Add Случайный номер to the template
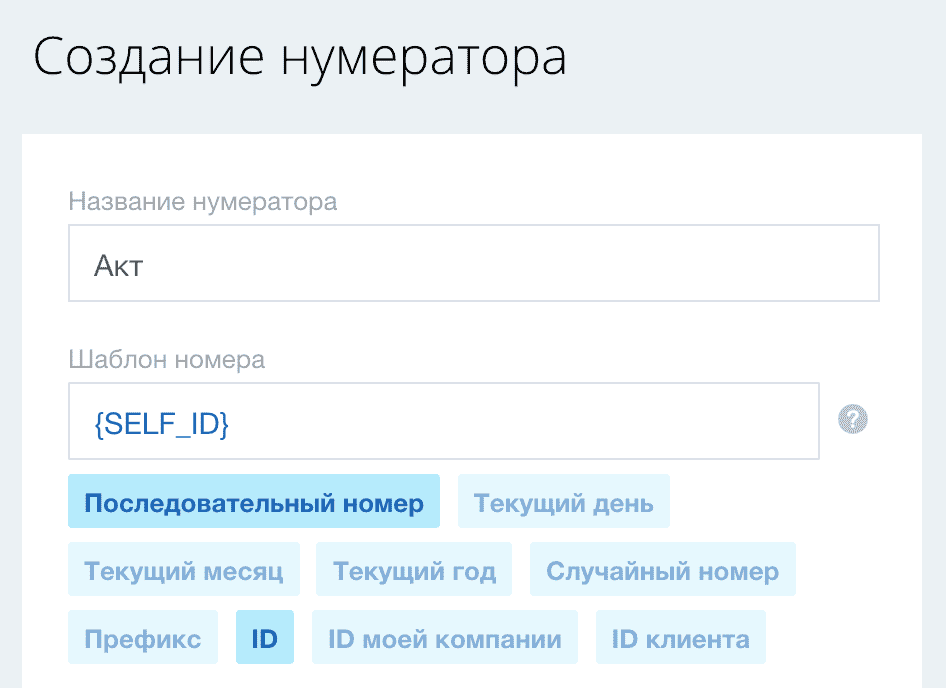Viewport: 946px width, 688px height. point(663,568)
